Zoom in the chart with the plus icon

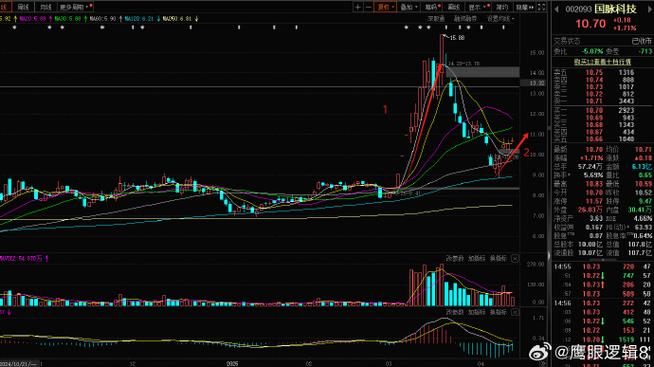pos(357,7)
